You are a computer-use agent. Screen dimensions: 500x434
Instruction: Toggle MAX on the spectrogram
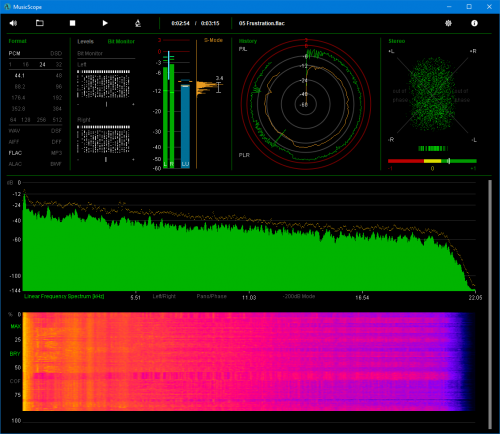[x=16, y=326]
